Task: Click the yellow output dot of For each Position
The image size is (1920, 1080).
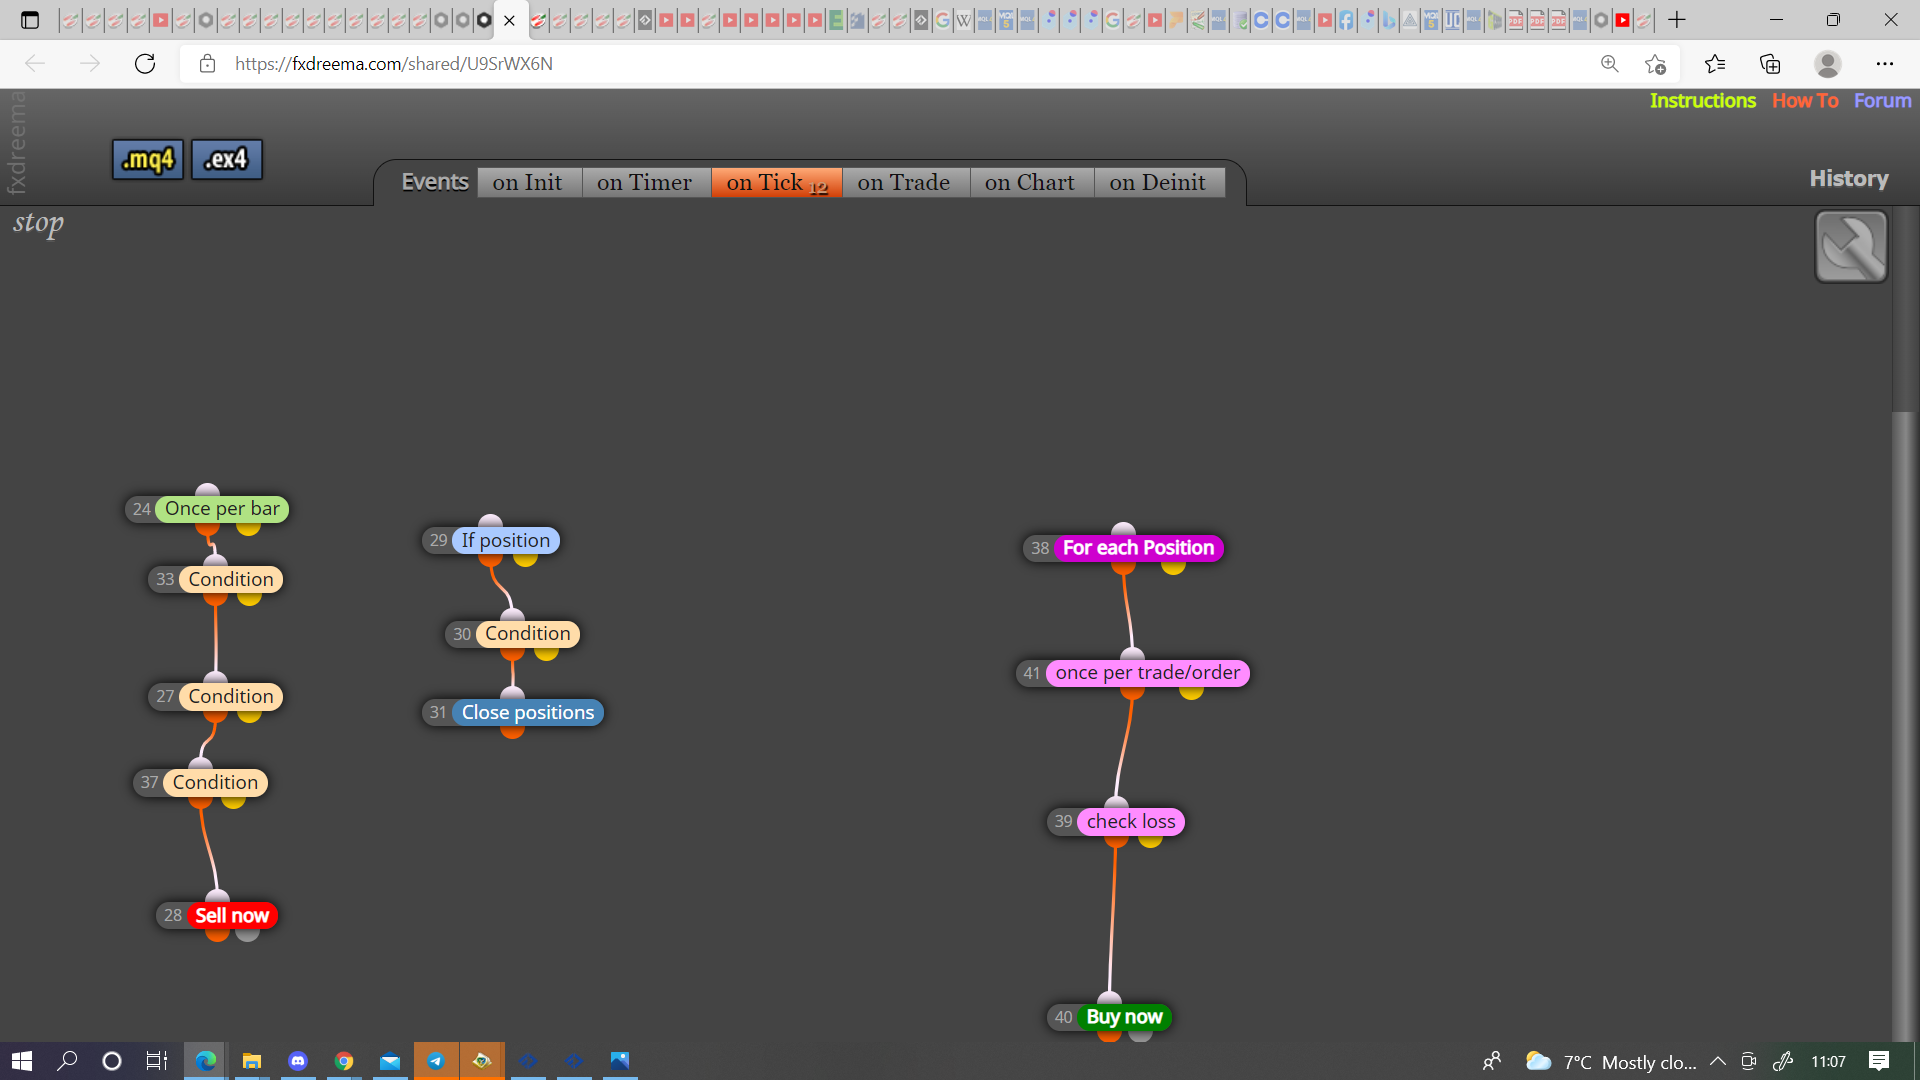Action: tap(1174, 567)
